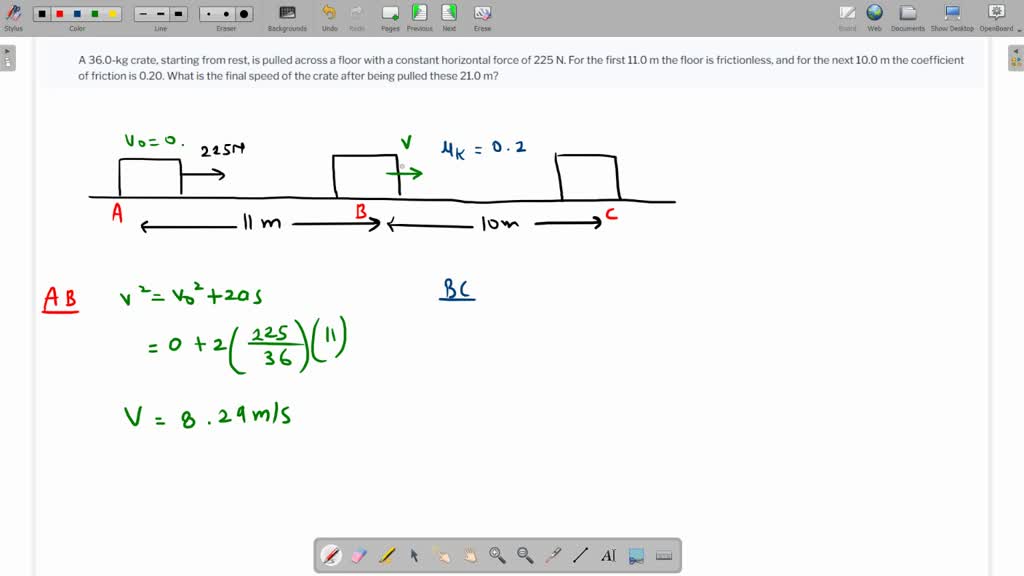Toggle the zoom-in magnifier tool
Viewport: 1024px width, 576px height.
(x=498, y=555)
